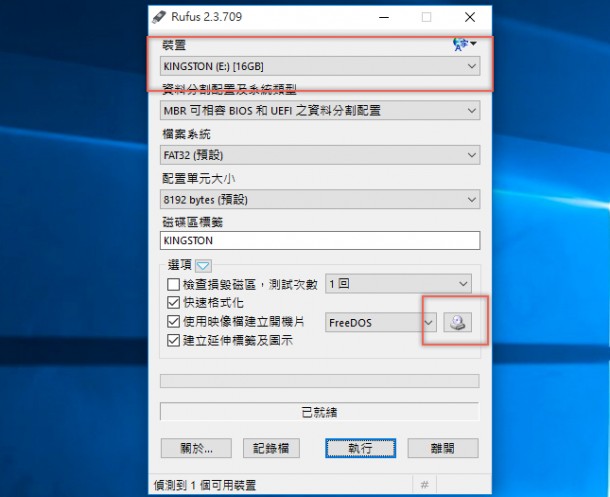The image size is (610, 497).
Task: Open the KINGSTON (E:) device dropdown
Action: pyautogui.click(x=320, y=66)
